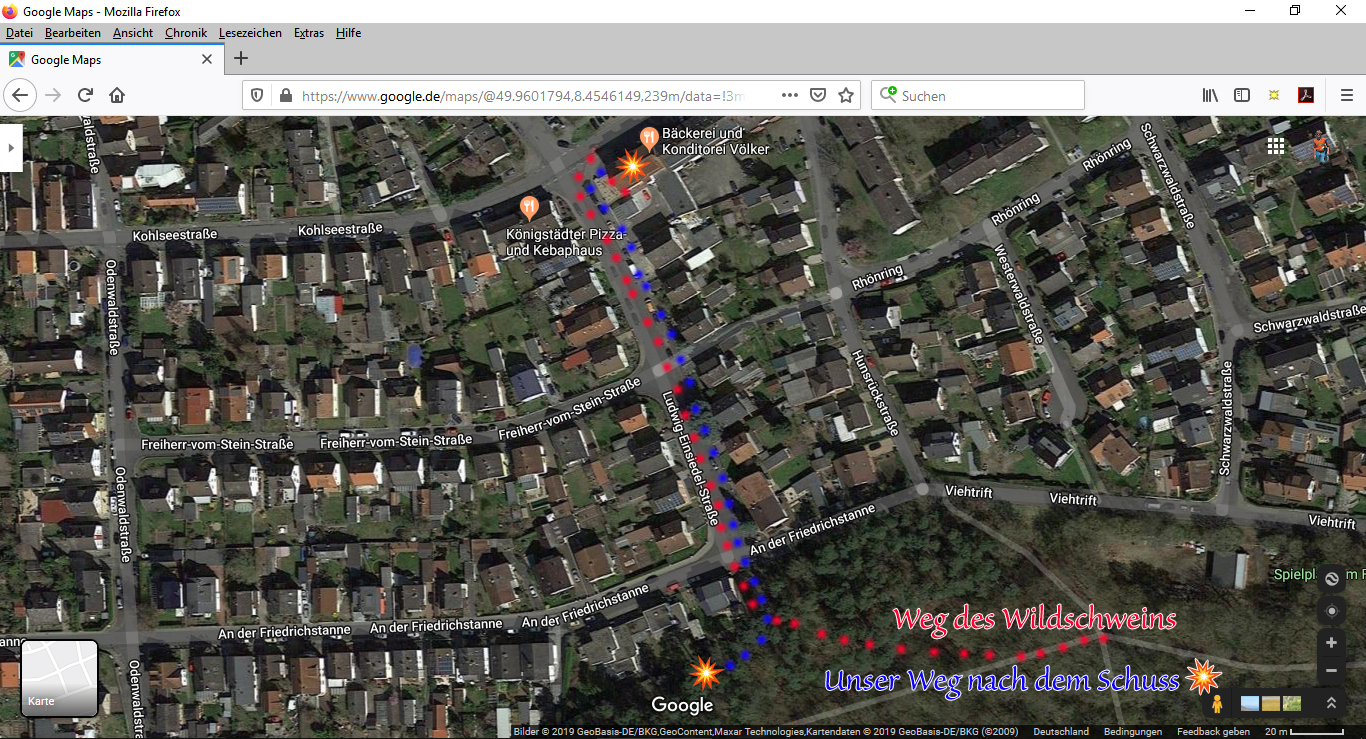
Task: Show site security padlock information
Action: click(285, 96)
